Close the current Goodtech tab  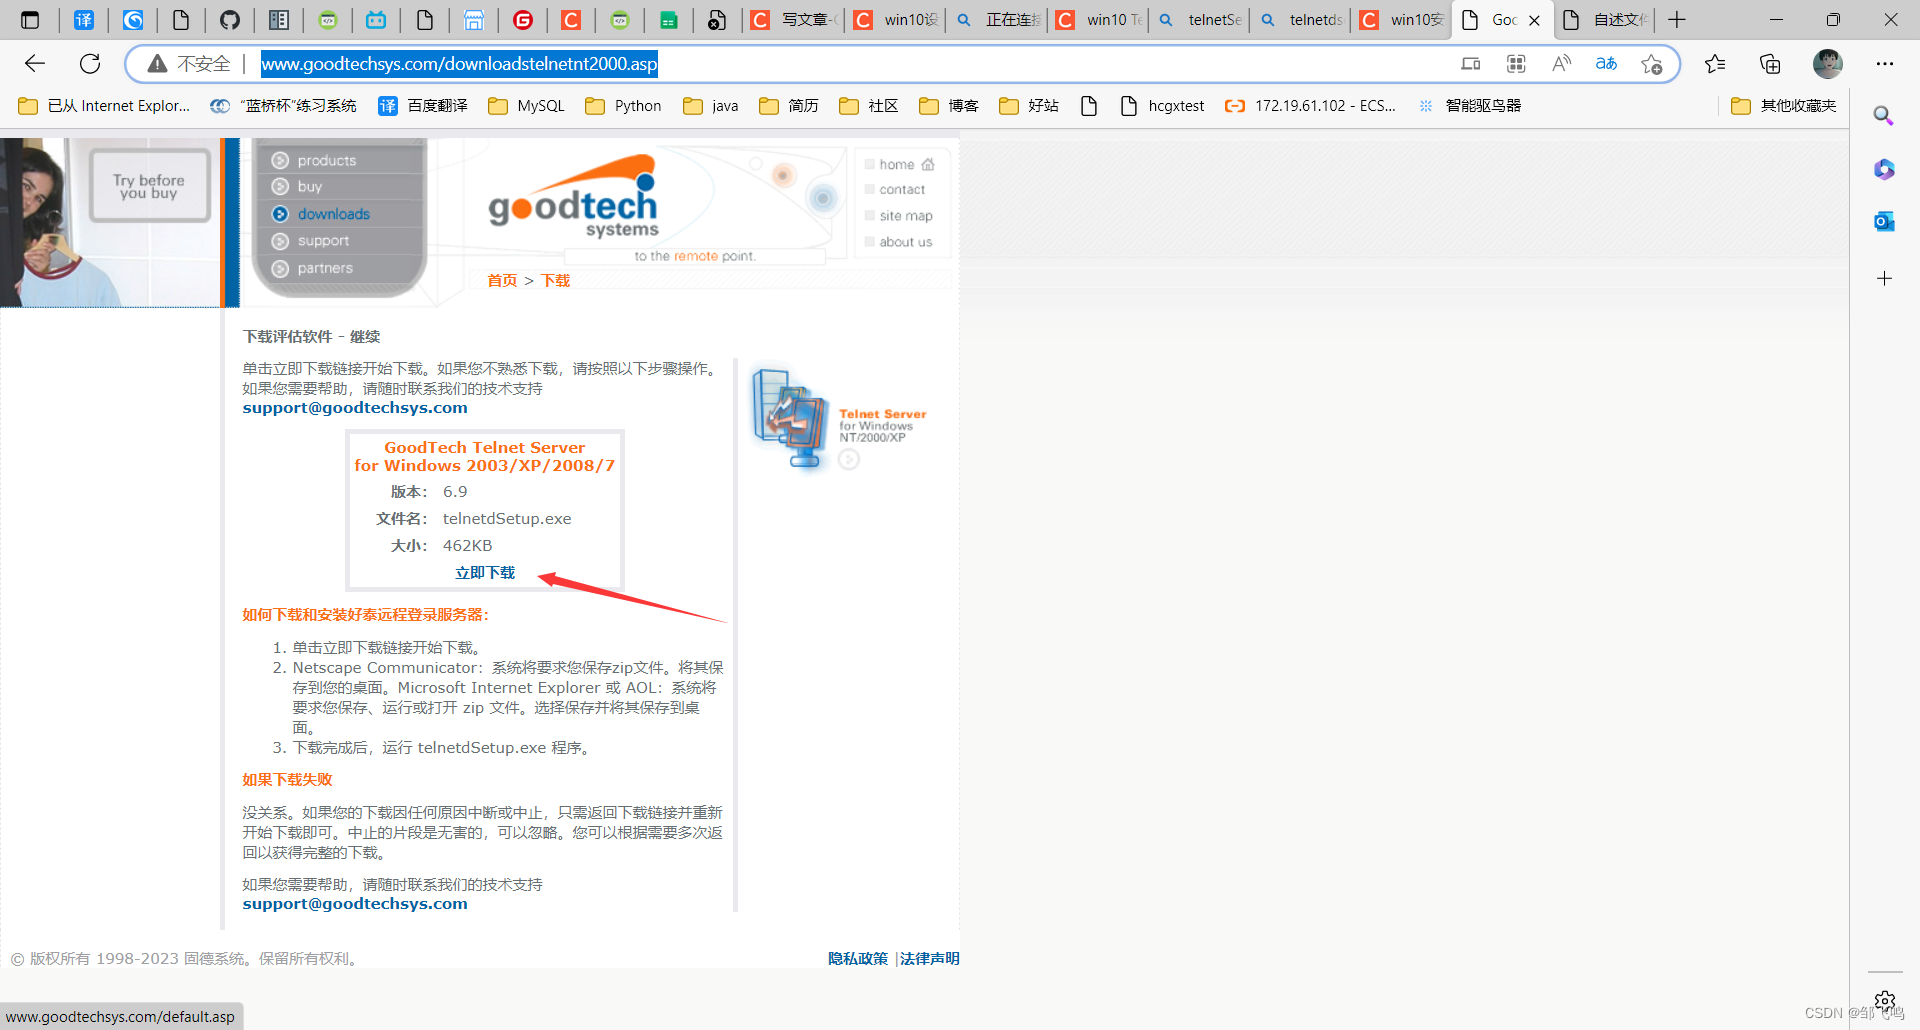[1535, 20]
